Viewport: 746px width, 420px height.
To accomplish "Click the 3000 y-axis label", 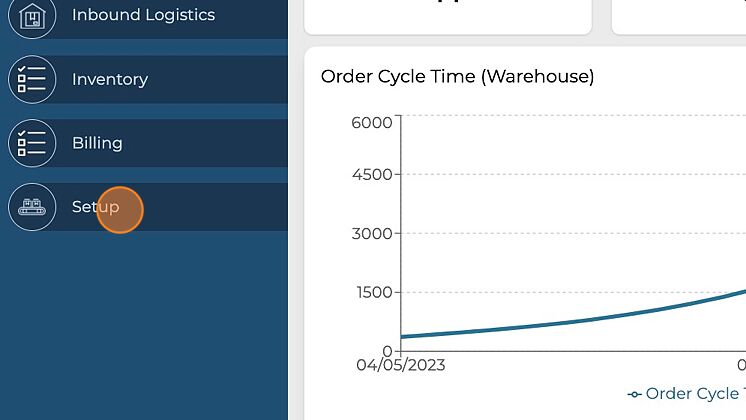I will coord(372,233).
